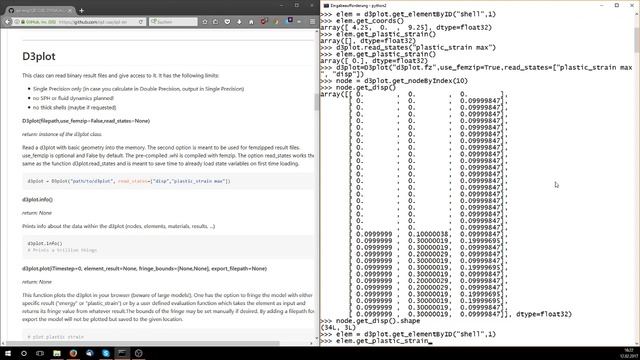Click the d3plot.info() code example line
This screenshot has height=360, width=640.
[45, 243]
